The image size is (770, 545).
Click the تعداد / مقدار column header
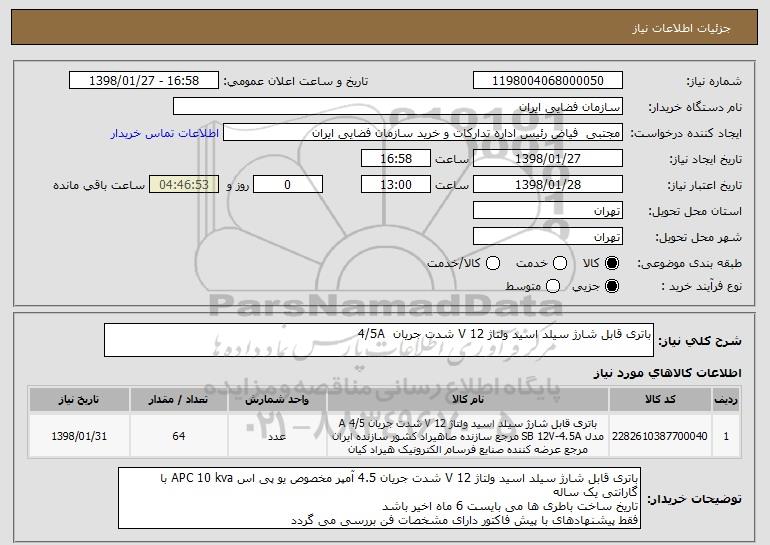click(x=179, y=400)
